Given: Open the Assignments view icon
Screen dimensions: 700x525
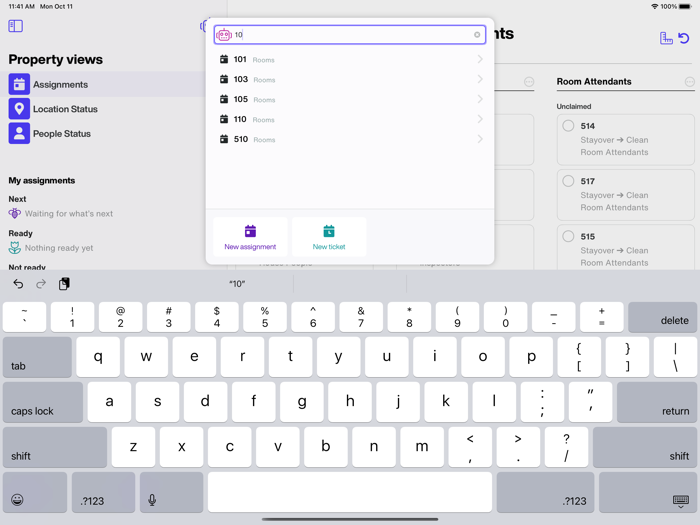Looking at the screenshot, I should pos(19,84).
